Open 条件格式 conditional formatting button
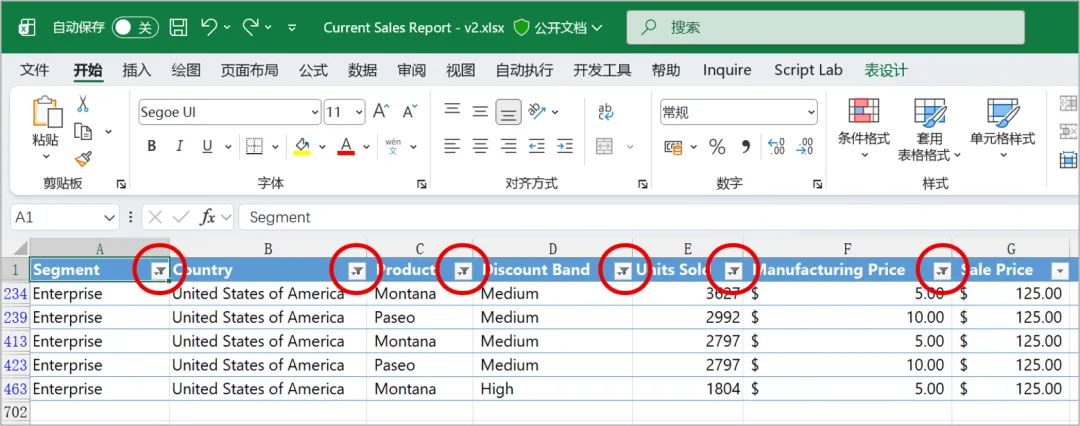The image size is (1080, 426). click(x=864, y=128)
